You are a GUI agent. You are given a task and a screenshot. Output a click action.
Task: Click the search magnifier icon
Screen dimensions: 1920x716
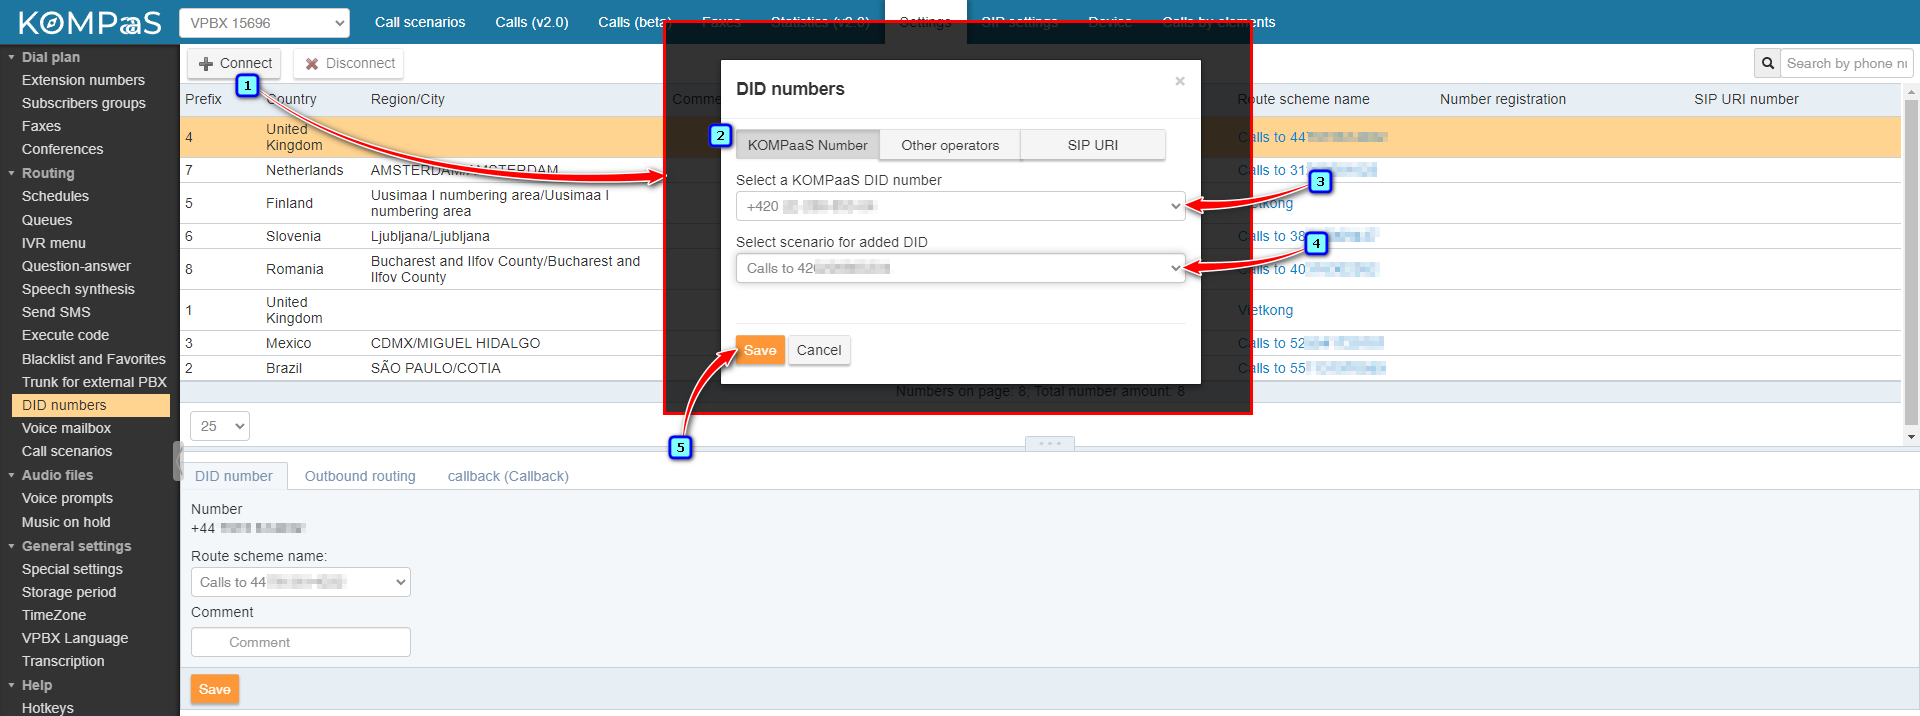point(1767,63)
